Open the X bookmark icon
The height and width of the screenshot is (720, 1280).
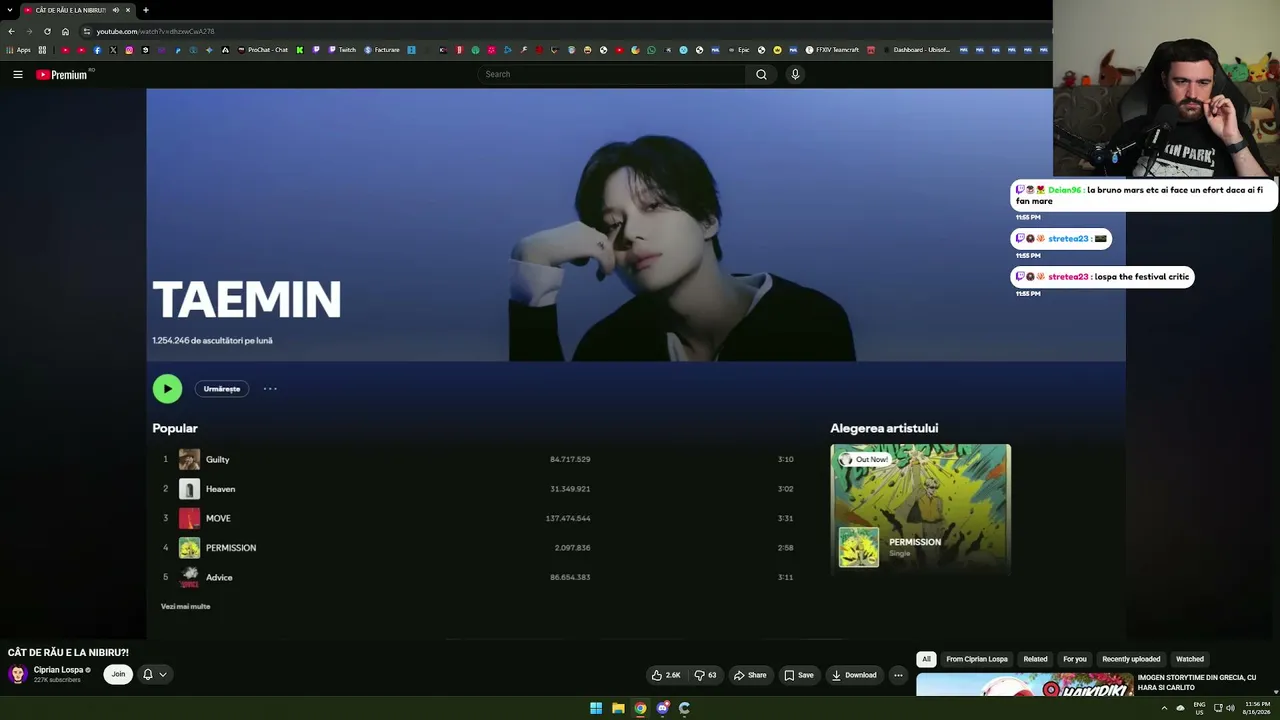tap(113, 50)
